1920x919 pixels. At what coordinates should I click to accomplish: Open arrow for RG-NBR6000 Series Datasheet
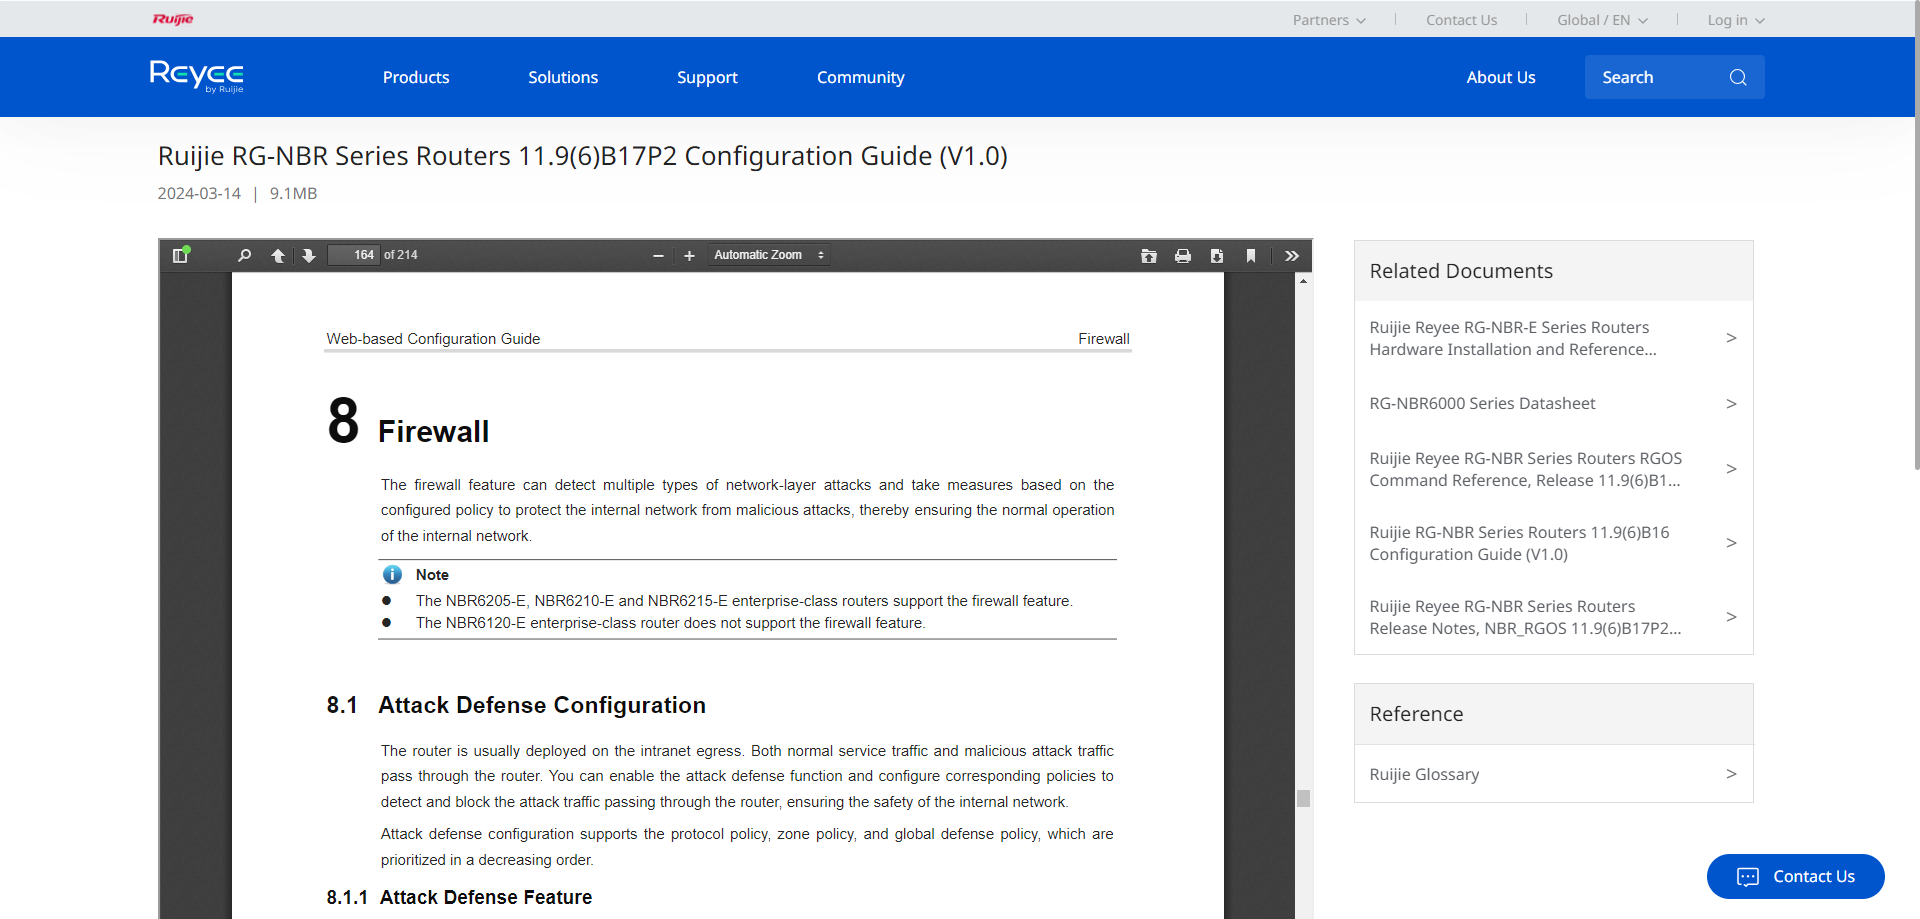[1731, 404]
